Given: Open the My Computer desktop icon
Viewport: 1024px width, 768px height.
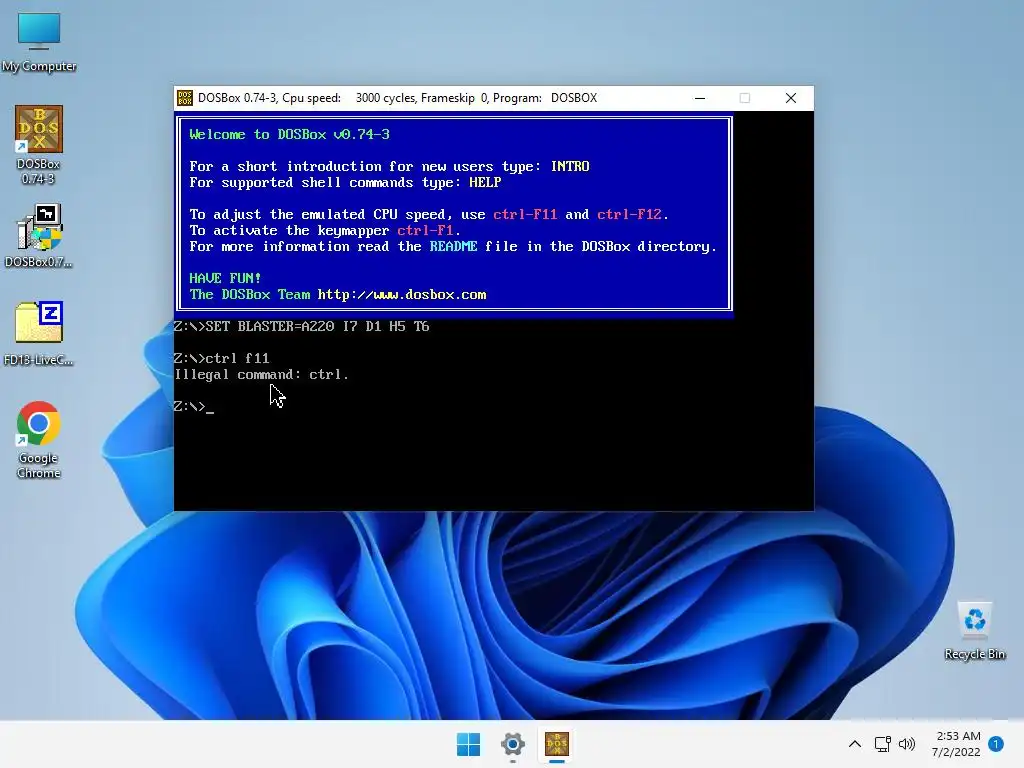Looking at the screenshot, I should [x=39, y=41].
